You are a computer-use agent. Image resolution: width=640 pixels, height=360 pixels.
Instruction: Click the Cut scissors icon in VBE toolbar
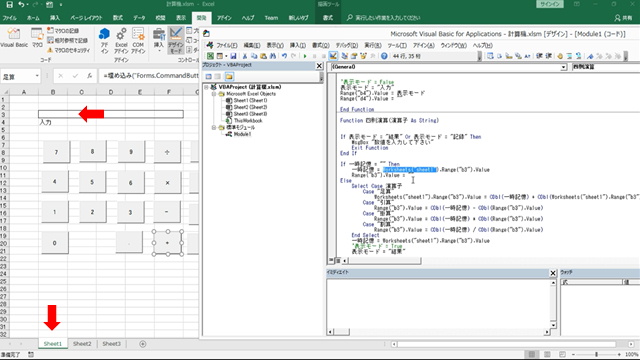click(245, 56)
